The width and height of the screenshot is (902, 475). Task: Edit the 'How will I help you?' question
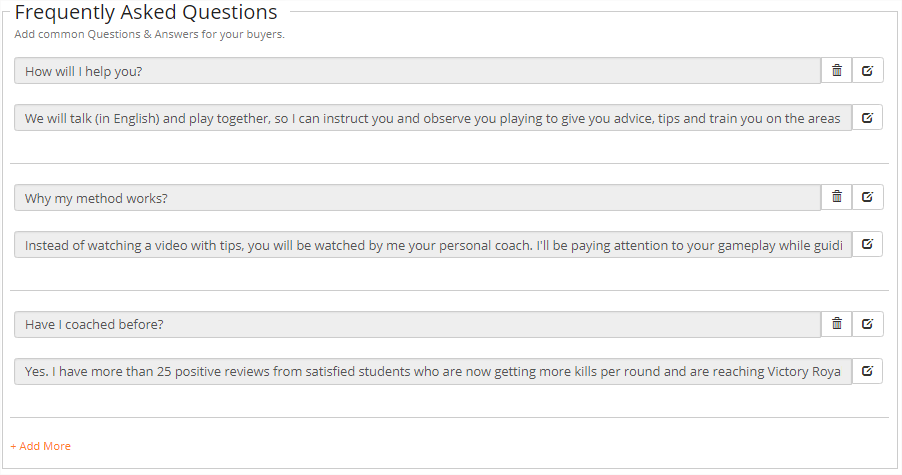(x=867, y=70)
